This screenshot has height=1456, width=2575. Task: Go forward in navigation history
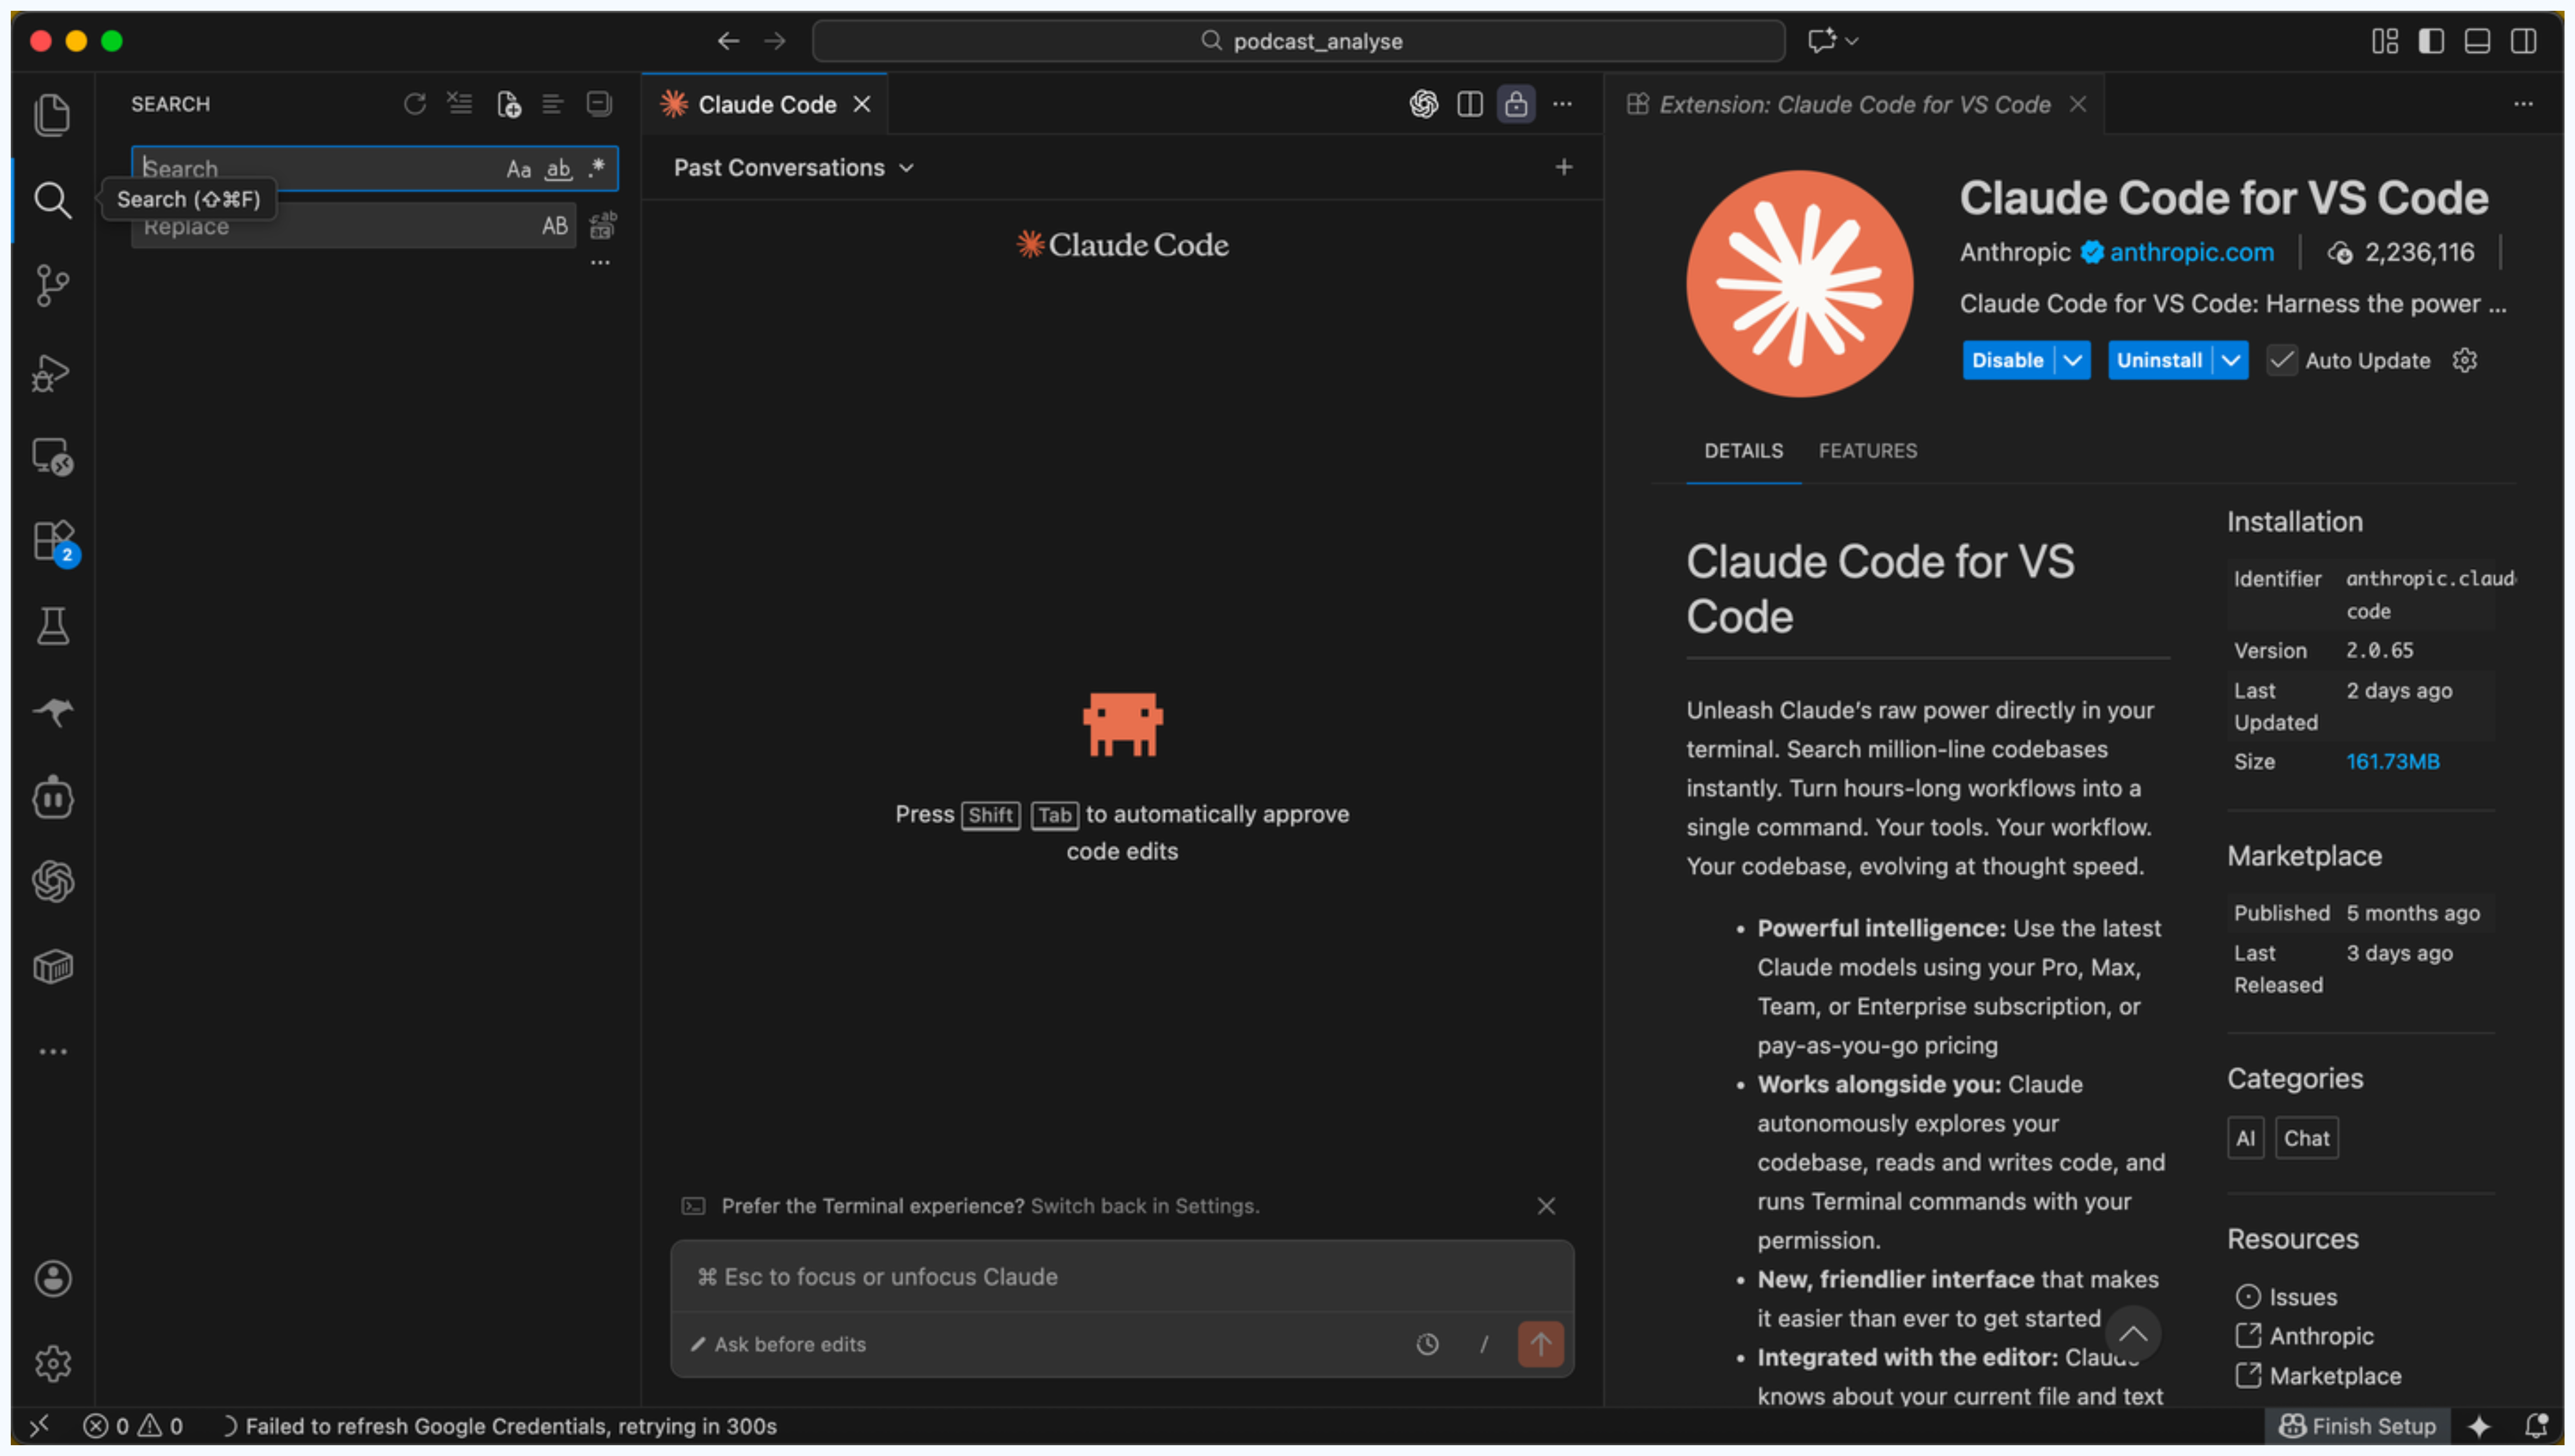tap(775, 41)
